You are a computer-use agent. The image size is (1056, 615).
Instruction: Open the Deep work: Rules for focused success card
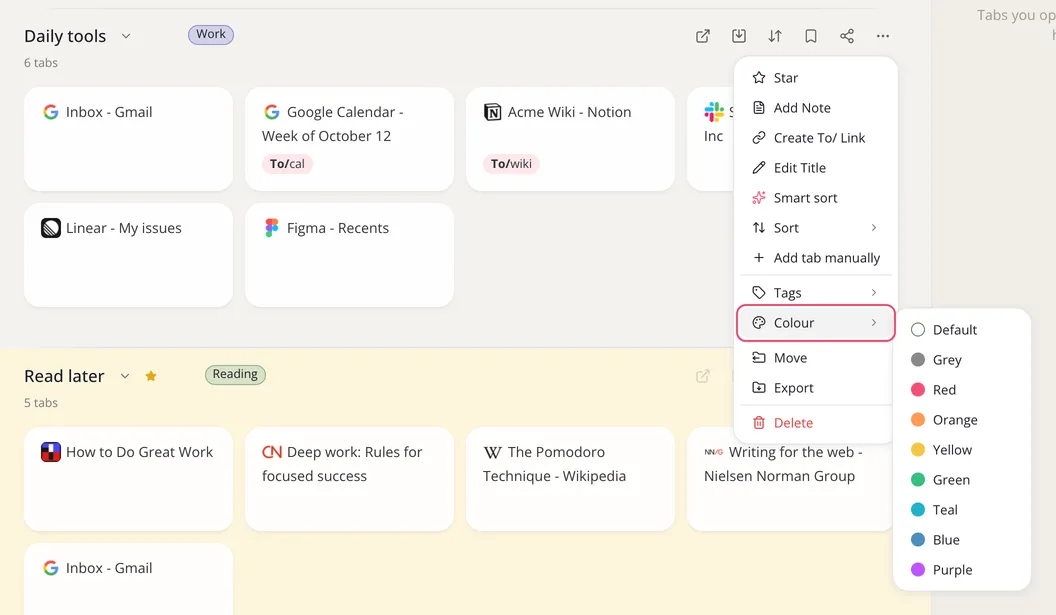(350, 479)
